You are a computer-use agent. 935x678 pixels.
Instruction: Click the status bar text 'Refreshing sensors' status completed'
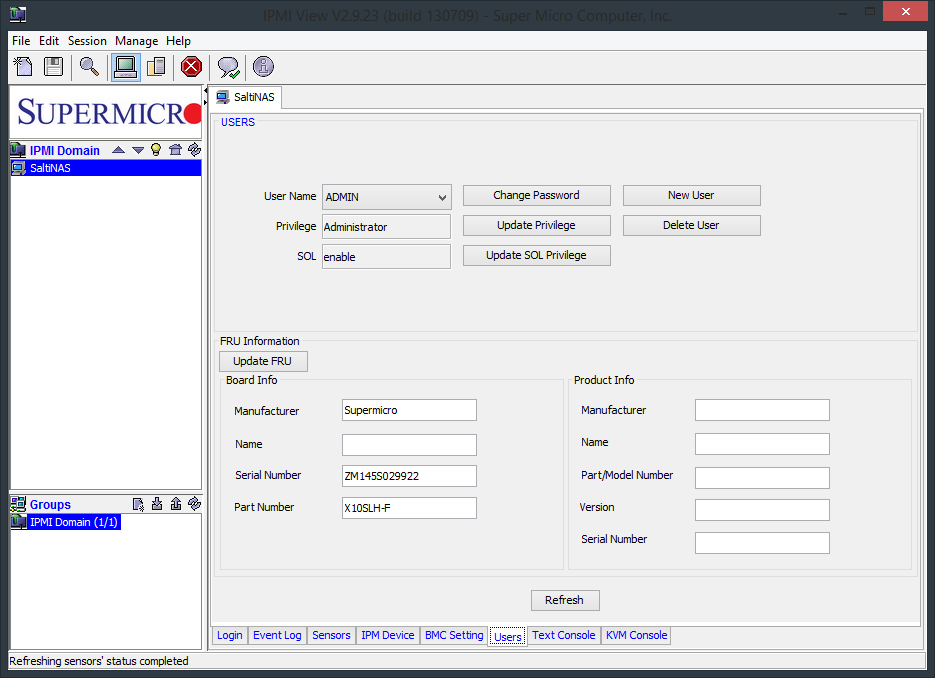tap(99, 661)
